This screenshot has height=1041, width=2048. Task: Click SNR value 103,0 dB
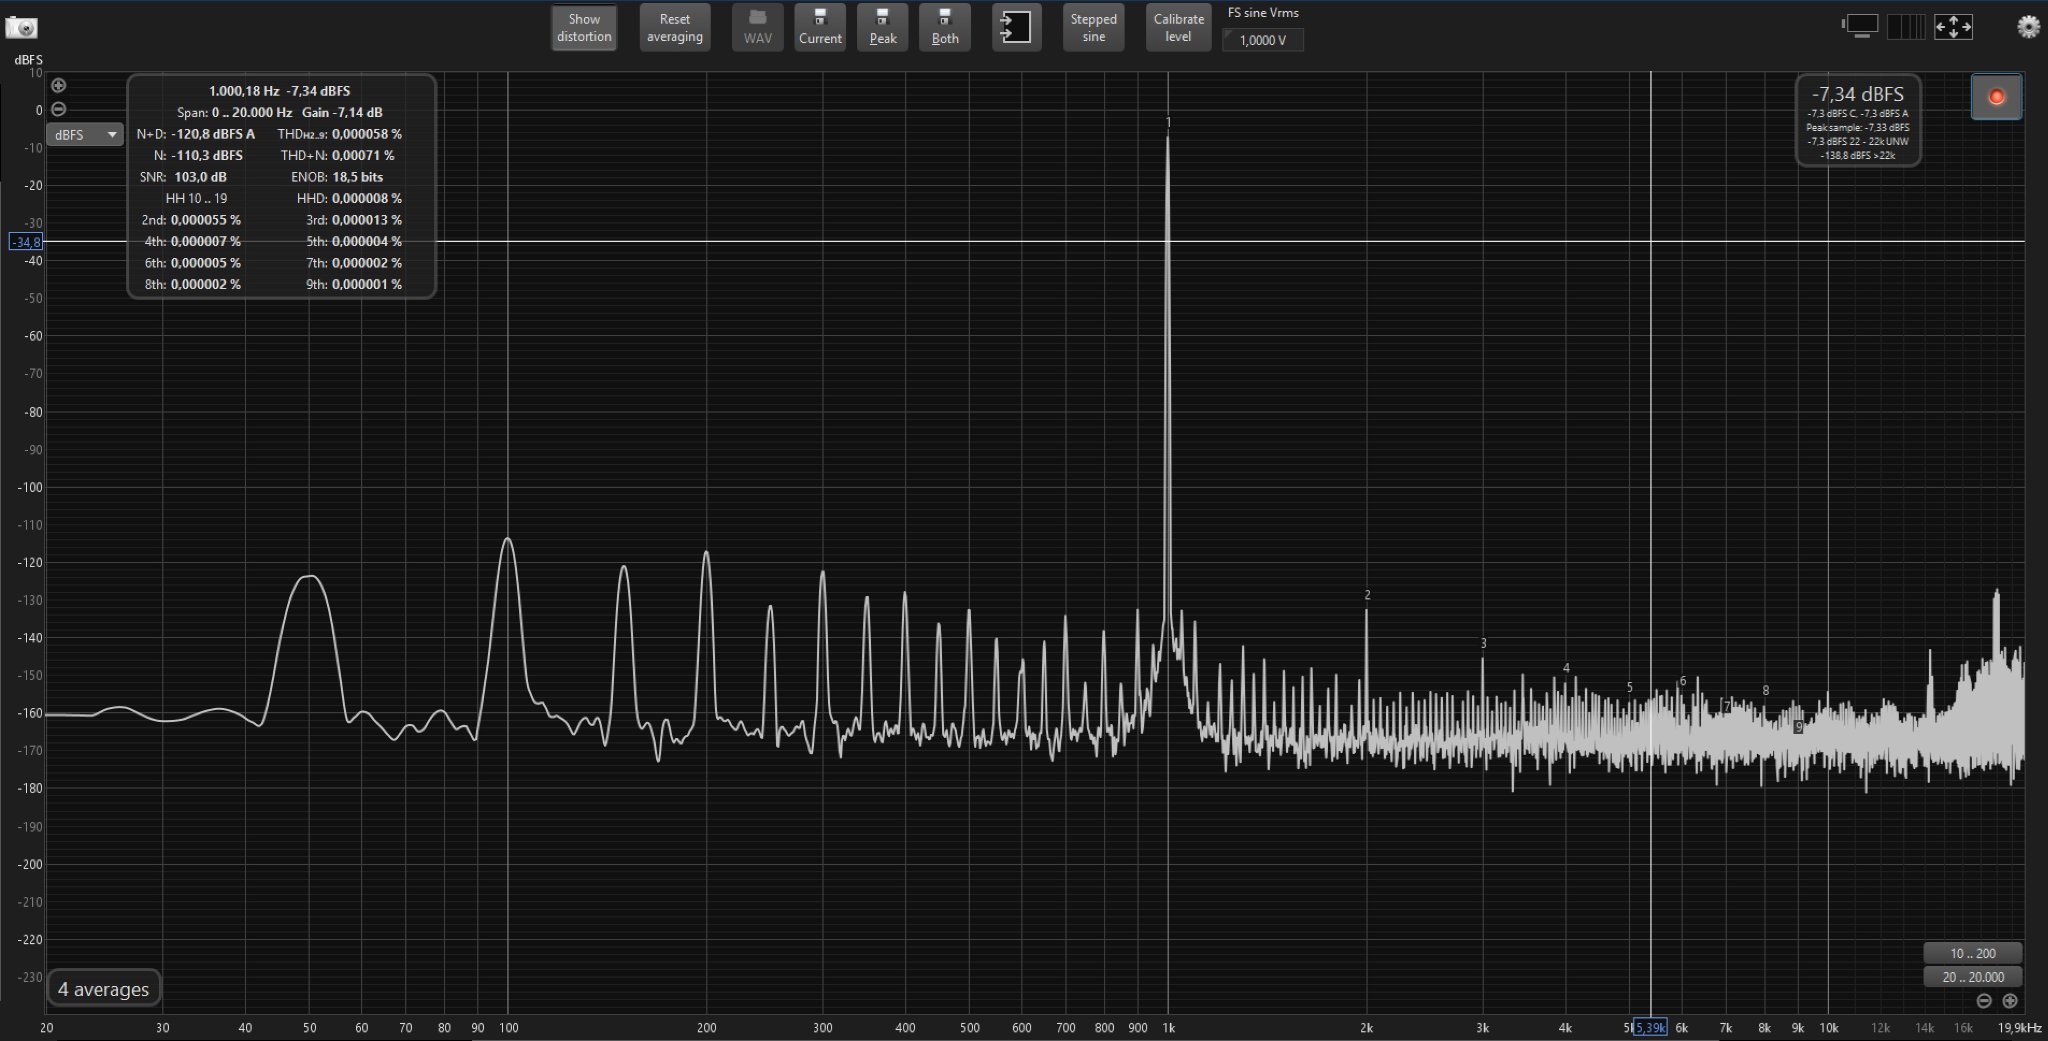click(200, 177)
